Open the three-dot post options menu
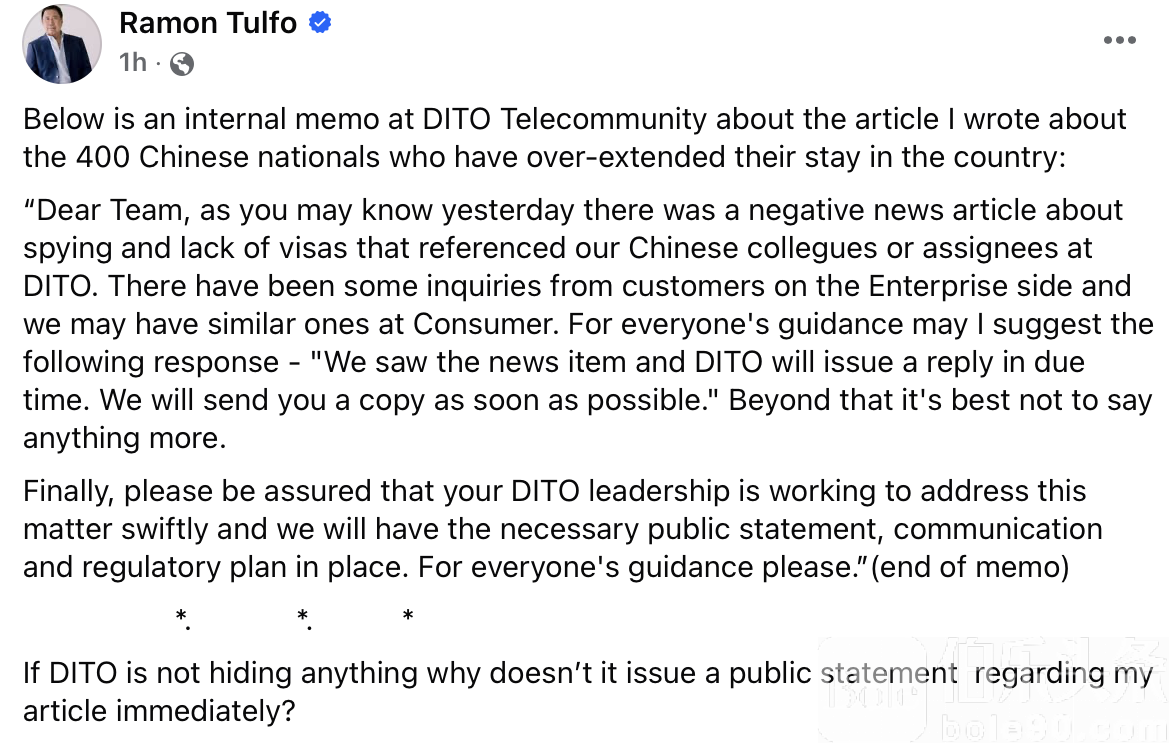 (1119, 40)
